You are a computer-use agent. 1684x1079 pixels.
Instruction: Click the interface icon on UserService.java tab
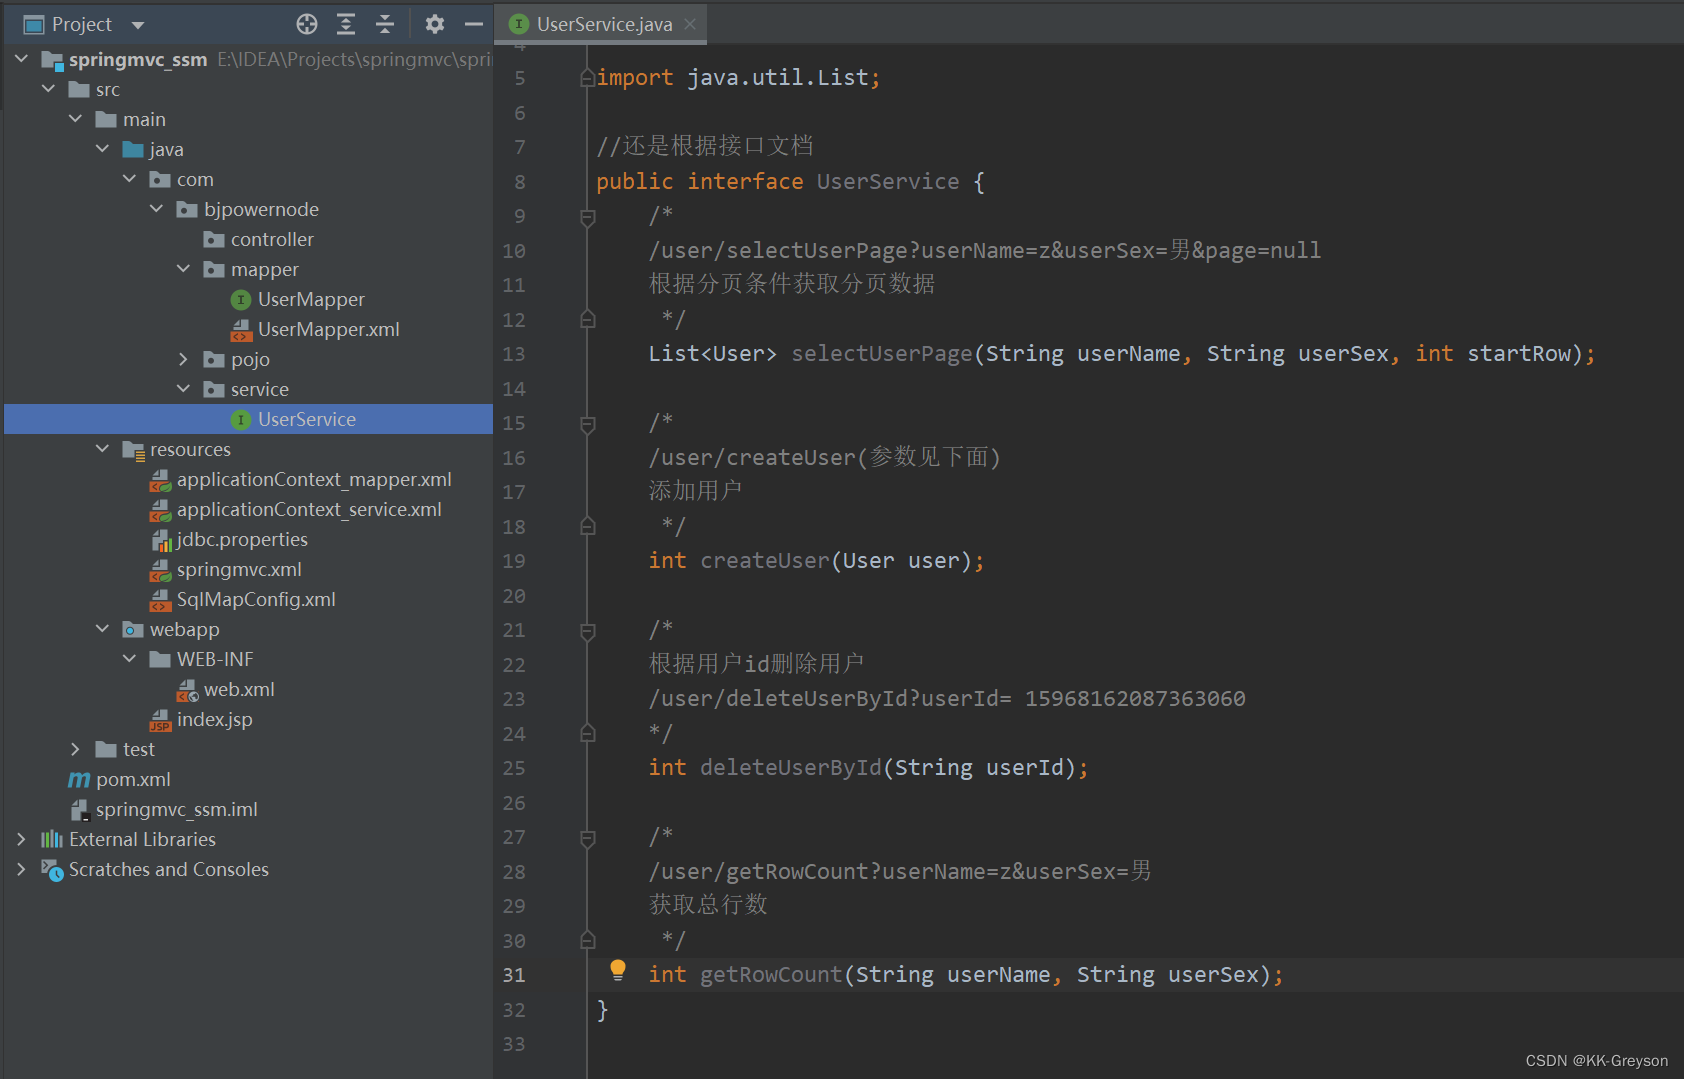click(x=519, y=24)
